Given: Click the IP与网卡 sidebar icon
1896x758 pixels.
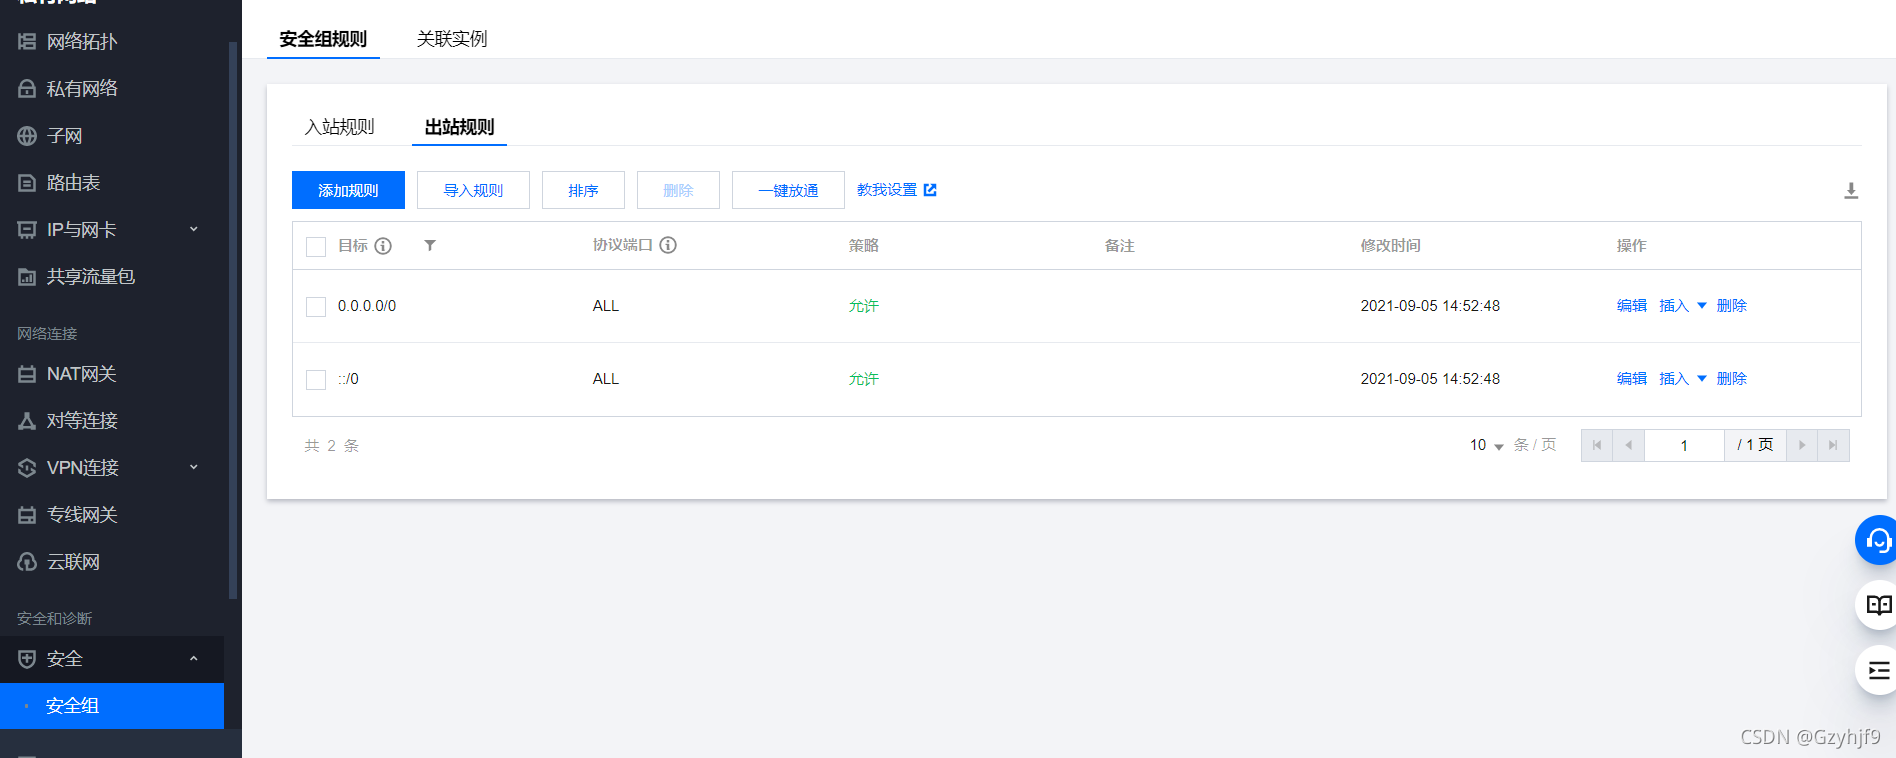Looking at the screenshot, I should point(27,230).
